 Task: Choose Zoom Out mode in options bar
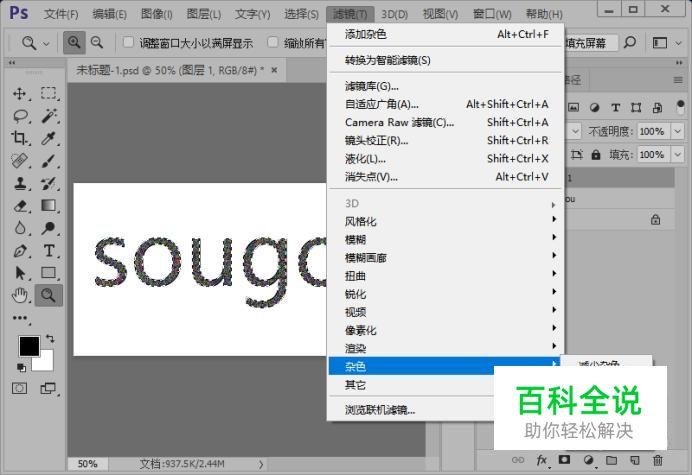click(97, 42)
